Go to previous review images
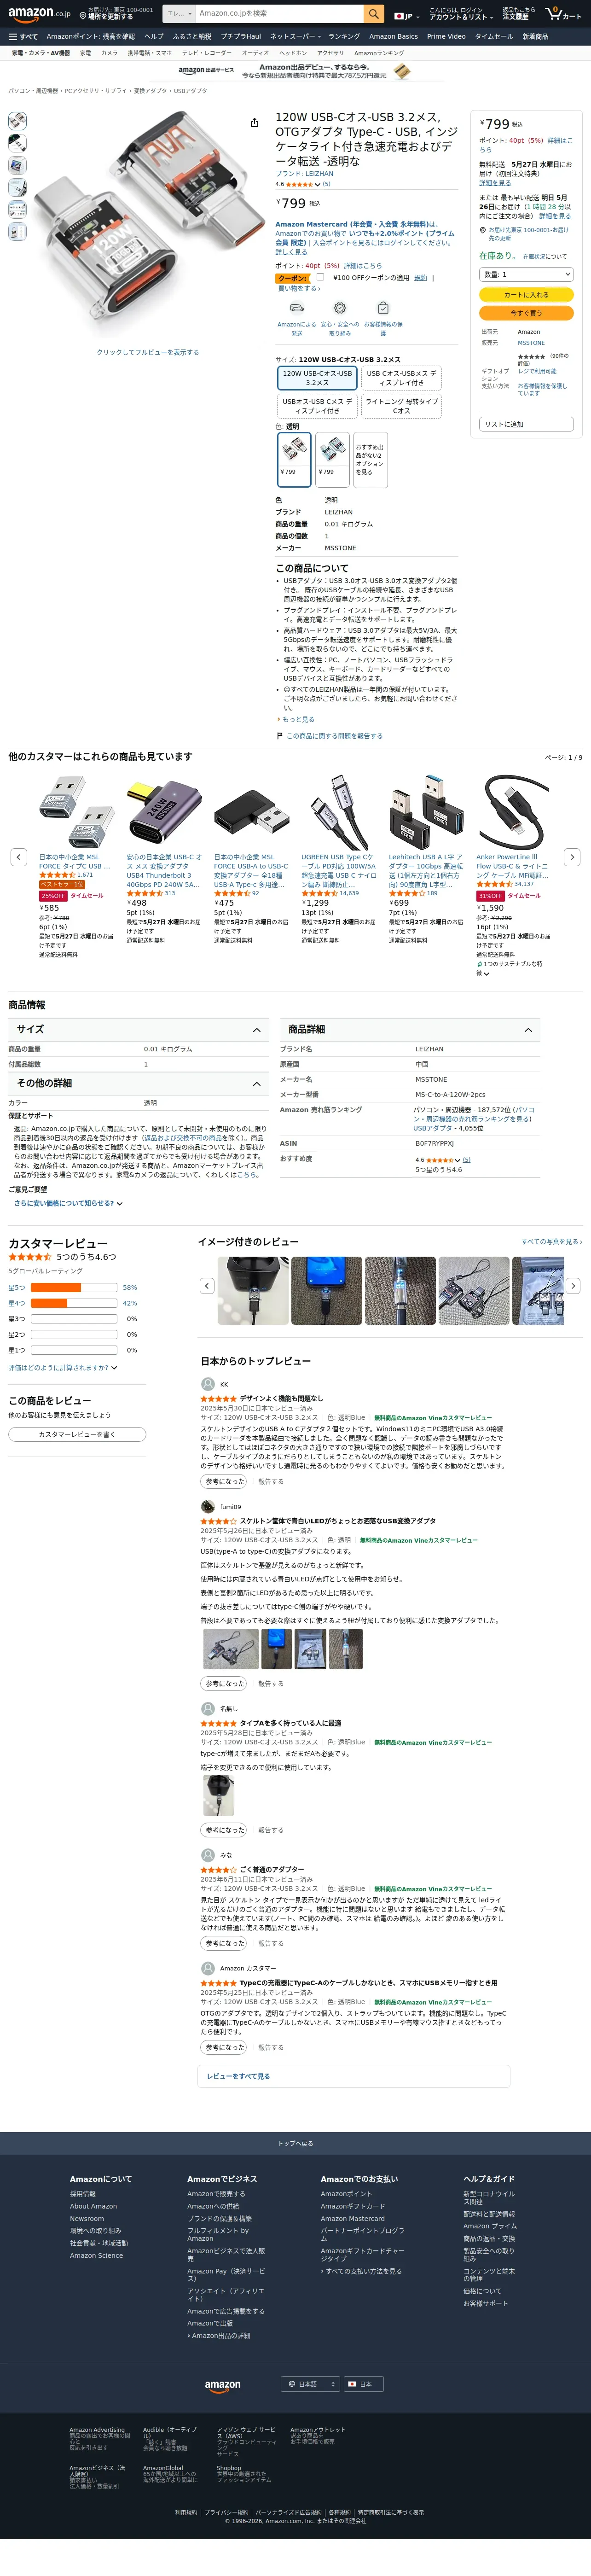This screenshot has height=2576, width=591. click(207, 1286)
